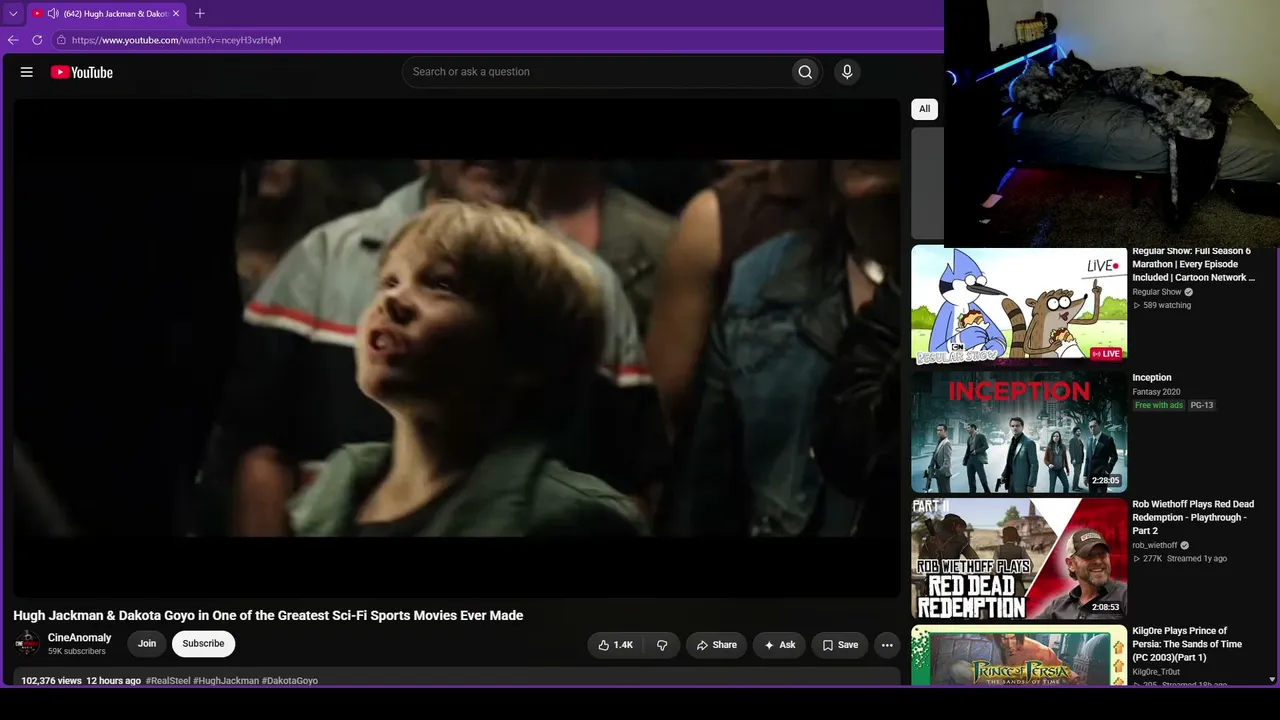Image resolution: width=1280 pixels, height=720 pixels.
Task: View site information icon in address bar
Action: [61, 40]
